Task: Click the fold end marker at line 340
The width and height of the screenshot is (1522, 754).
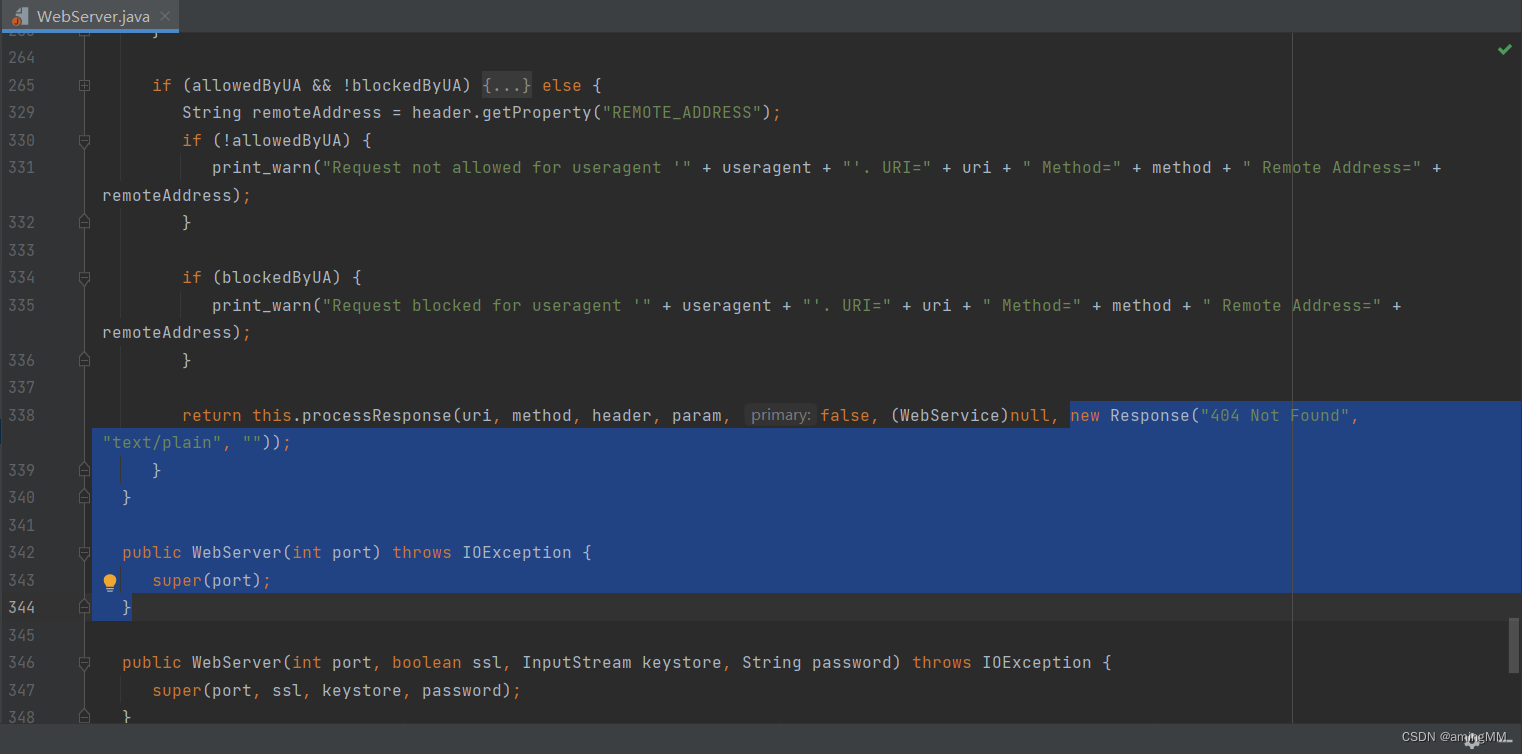Action: (x=84, y=497)
